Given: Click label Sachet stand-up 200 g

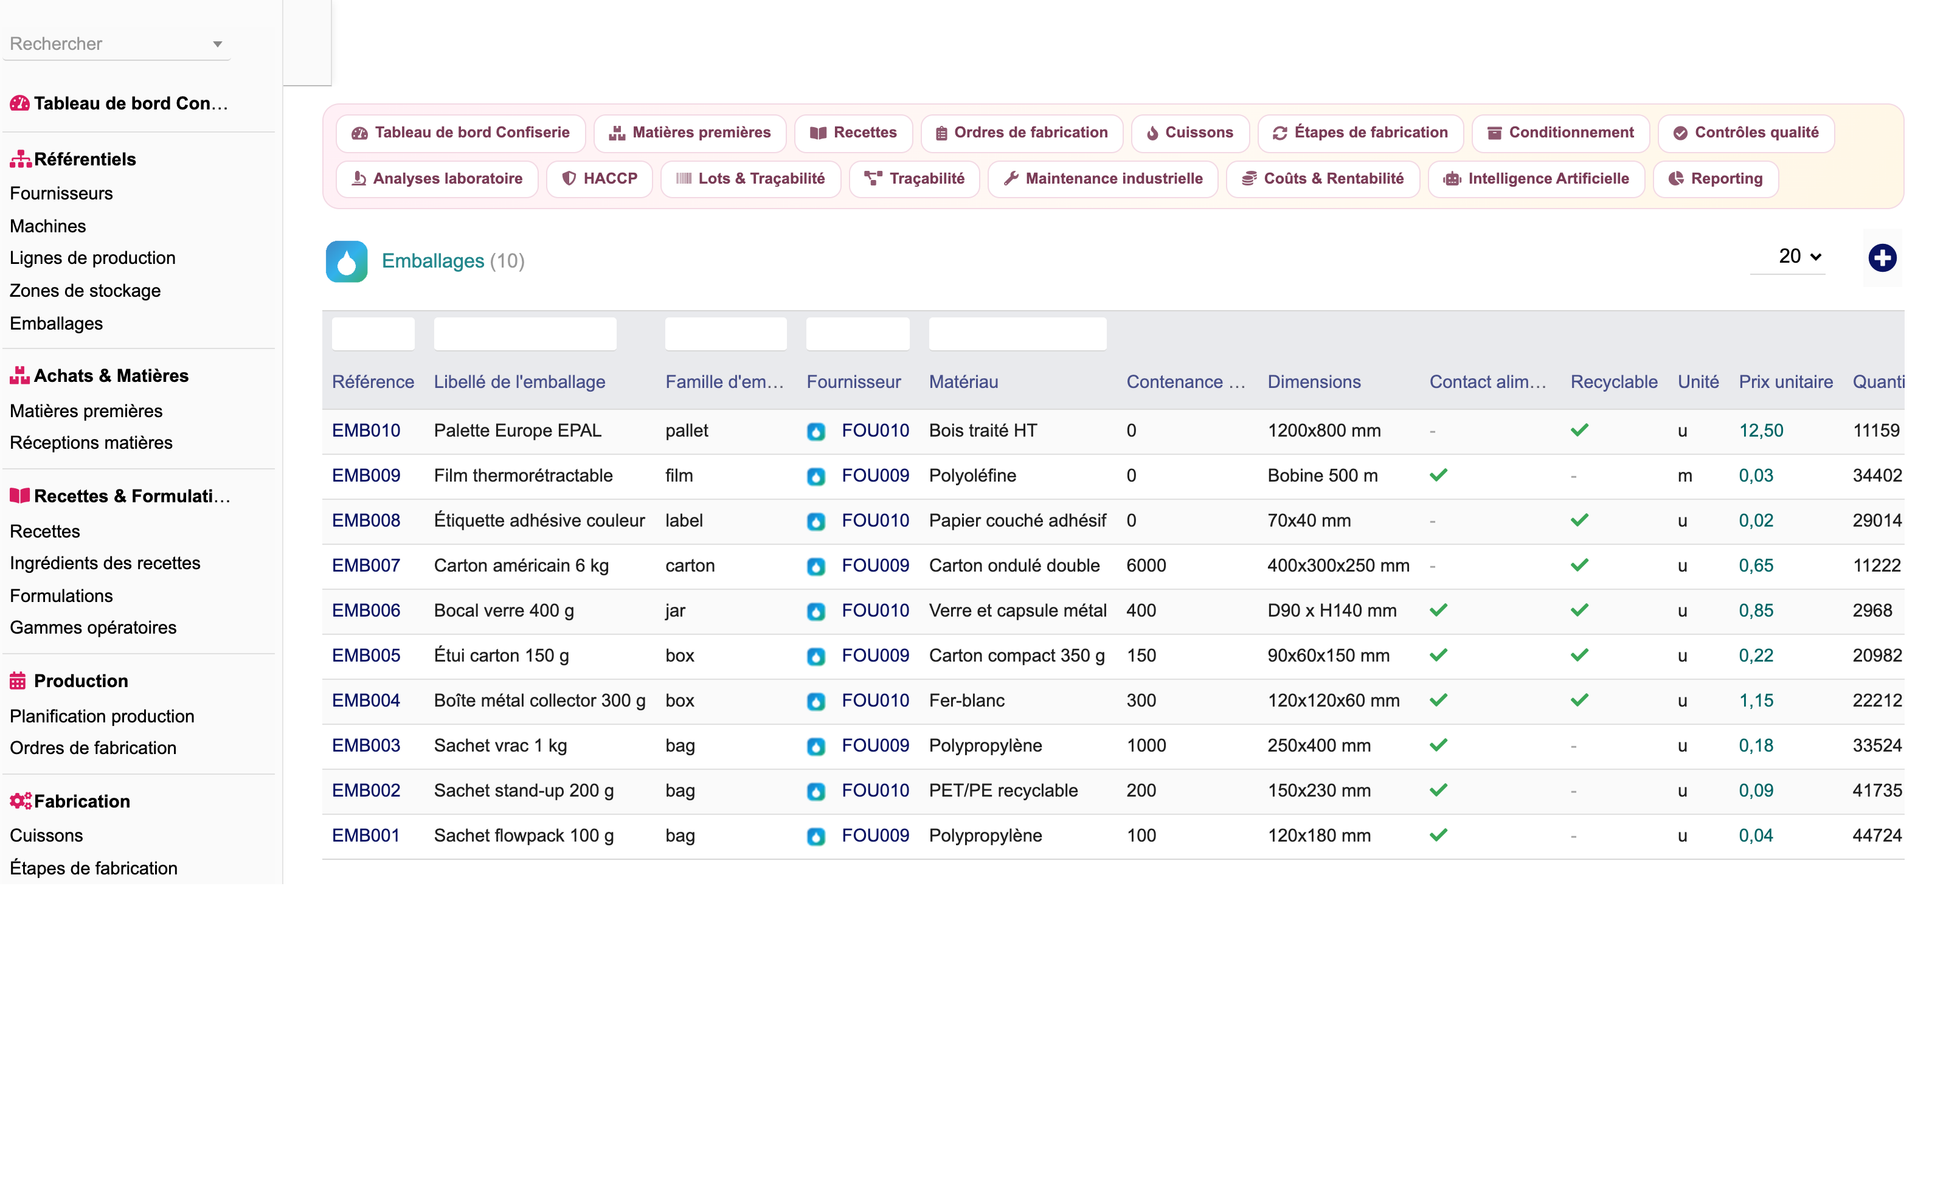Looking at the screenshot, I should 524,791.
